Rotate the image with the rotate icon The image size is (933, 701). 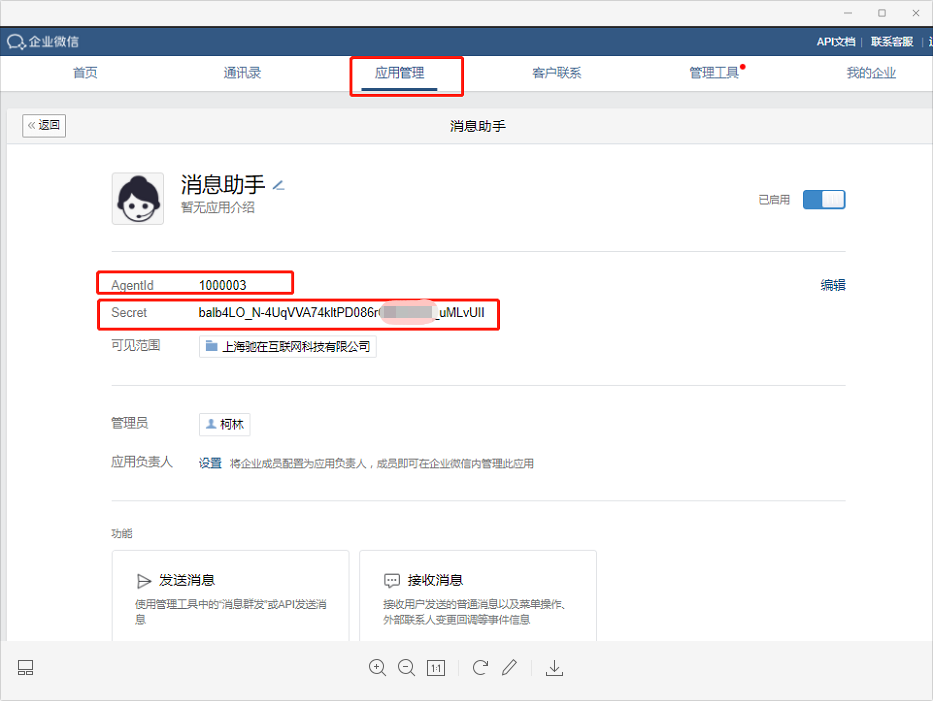(x=480, y=668)
